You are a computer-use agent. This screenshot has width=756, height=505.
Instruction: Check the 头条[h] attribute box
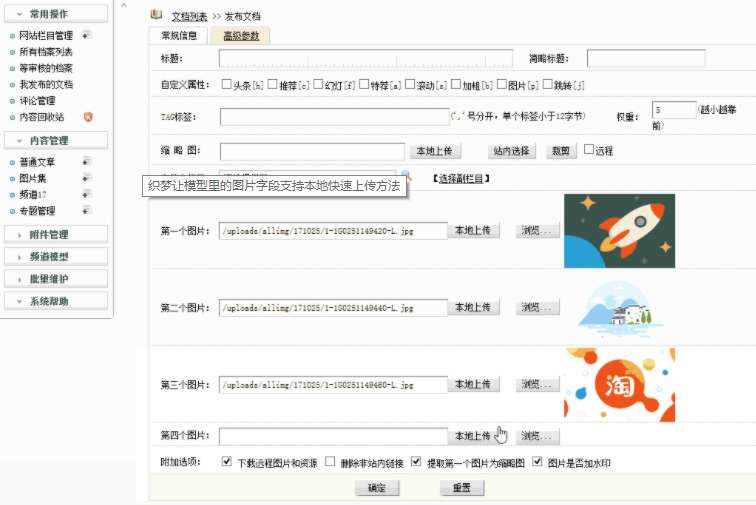[x=227, y=84]
